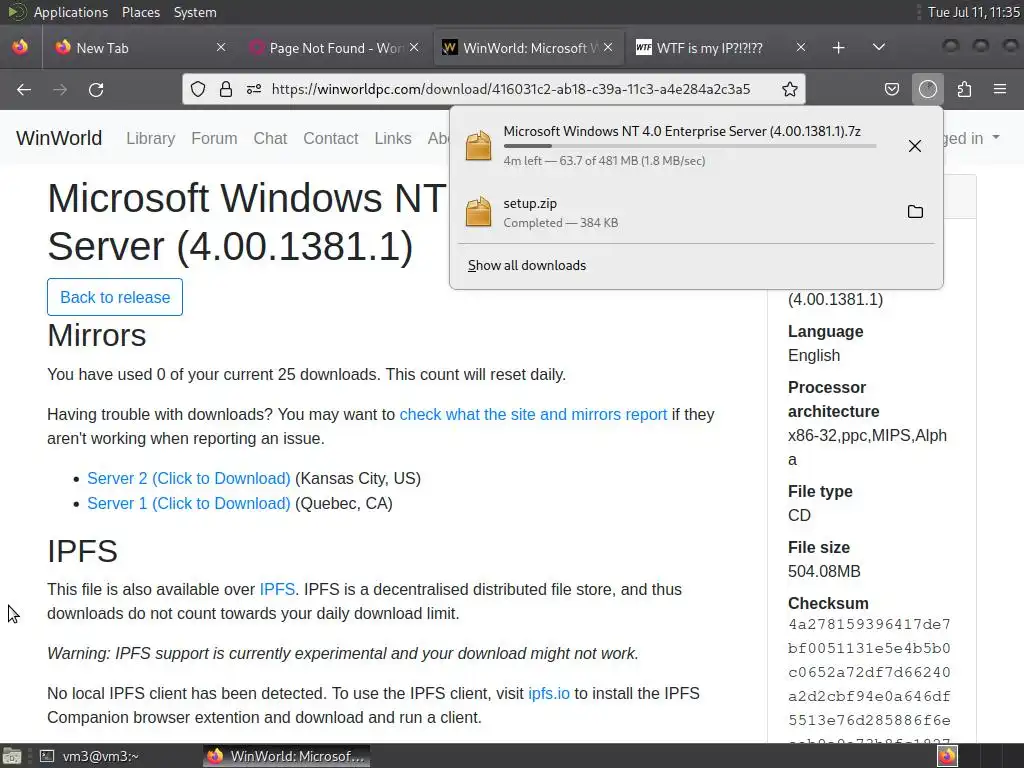
Task: Open the Applications menu
Action: [x=71, y=12]
